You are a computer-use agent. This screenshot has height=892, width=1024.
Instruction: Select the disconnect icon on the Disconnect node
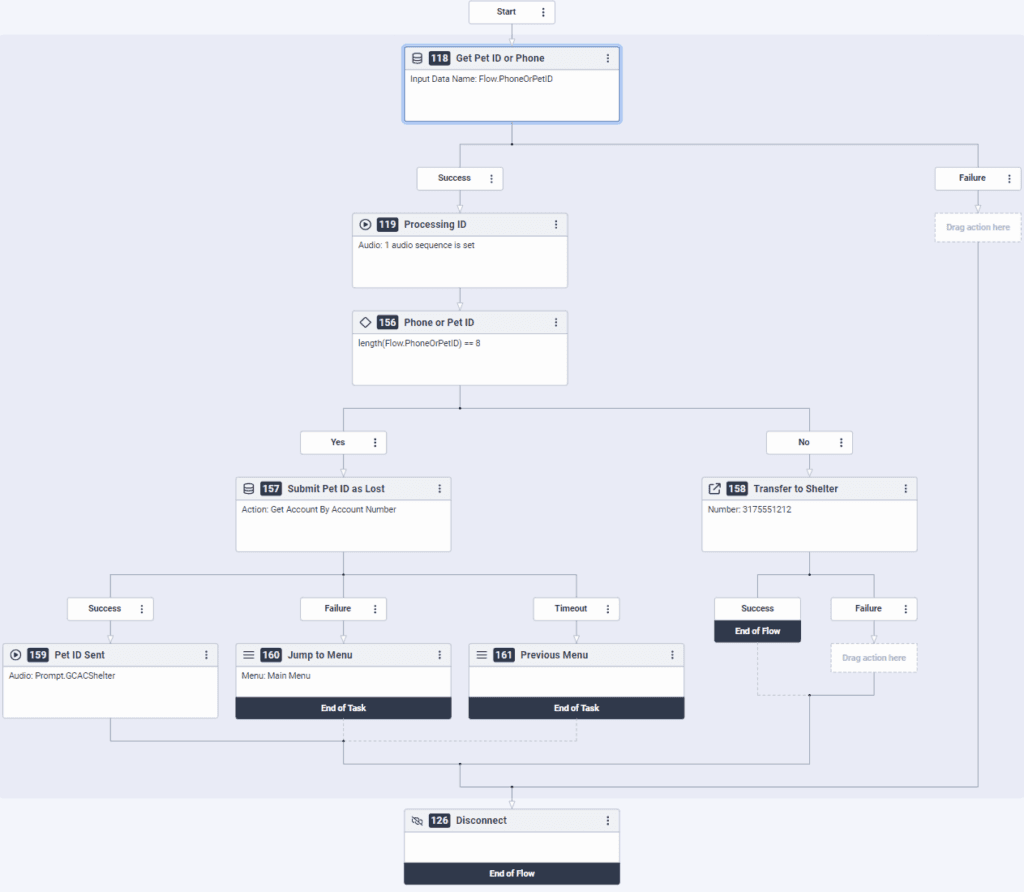click(x=417, y=820)
